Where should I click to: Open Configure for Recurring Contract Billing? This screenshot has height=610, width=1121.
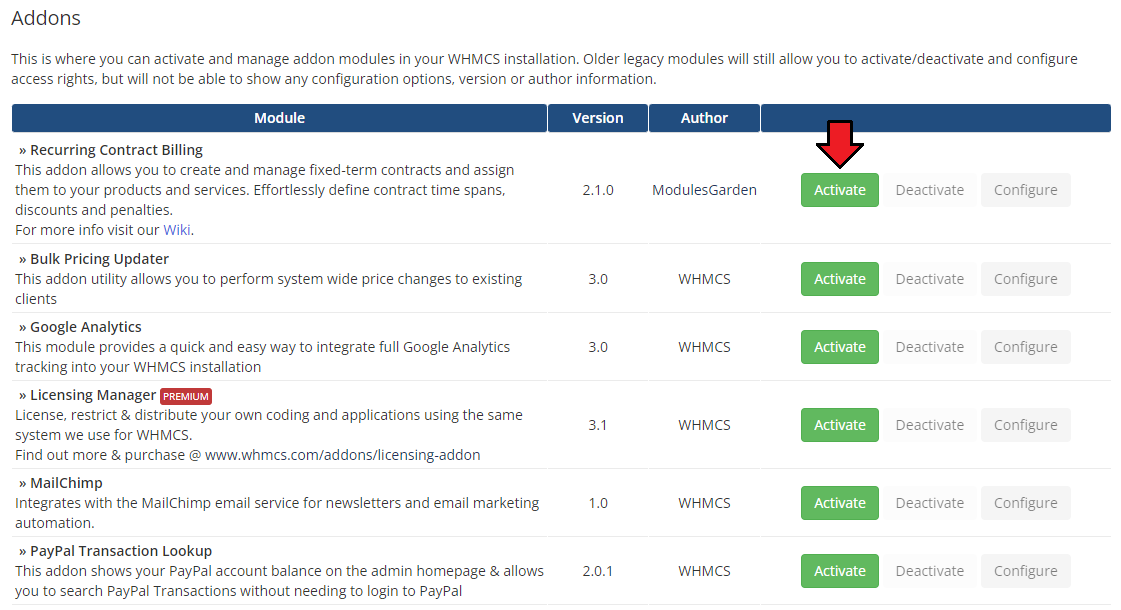coord(1025,190)
